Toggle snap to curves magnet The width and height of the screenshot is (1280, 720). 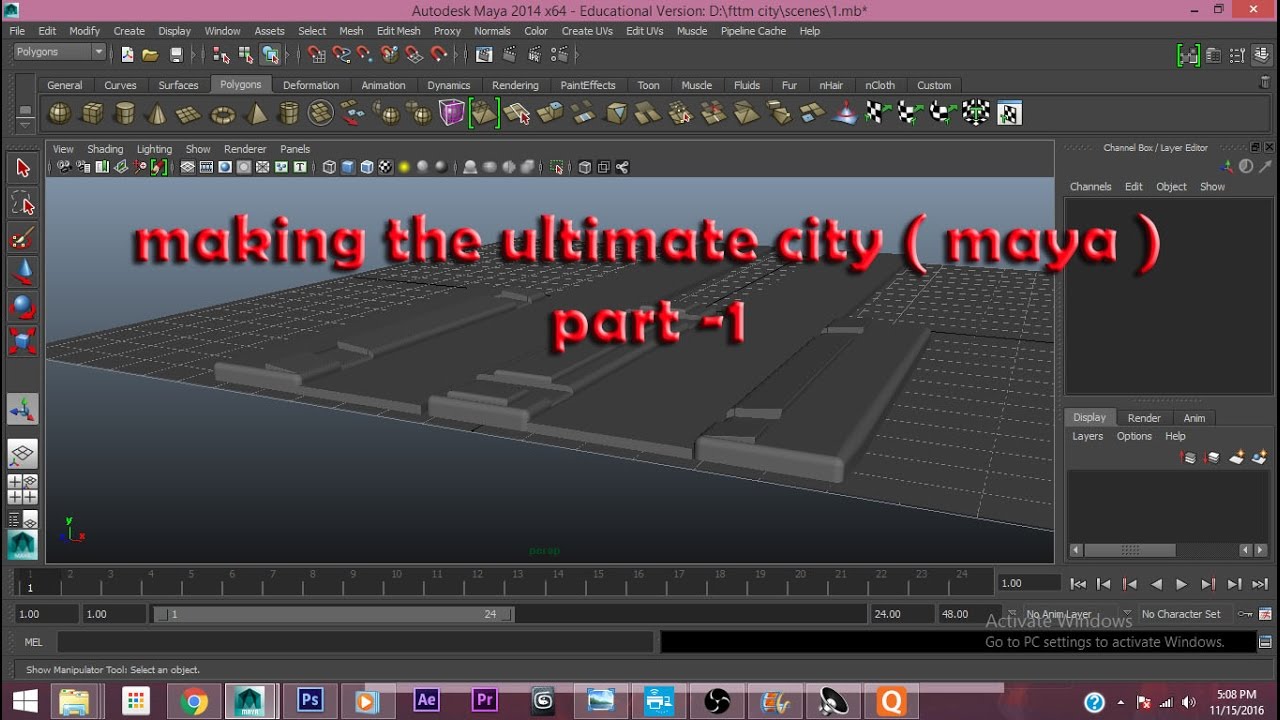point(341,55)
